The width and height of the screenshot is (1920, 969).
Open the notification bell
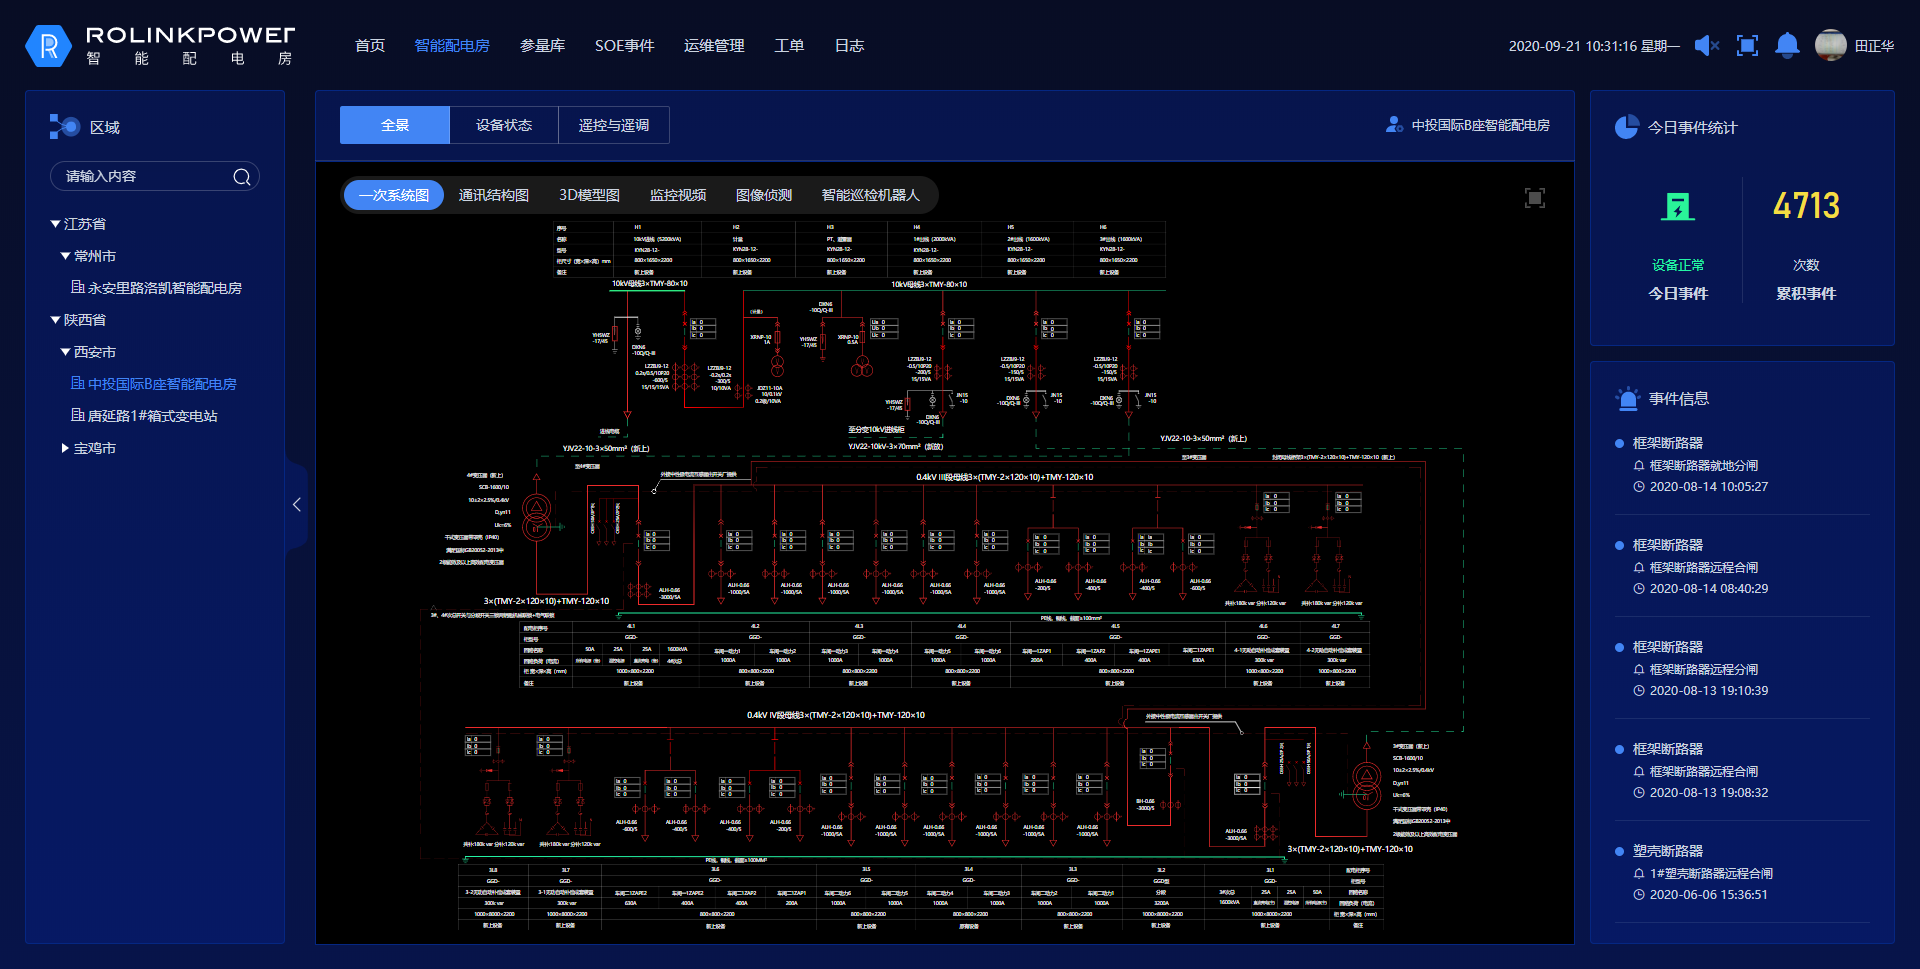(1787, 46)
